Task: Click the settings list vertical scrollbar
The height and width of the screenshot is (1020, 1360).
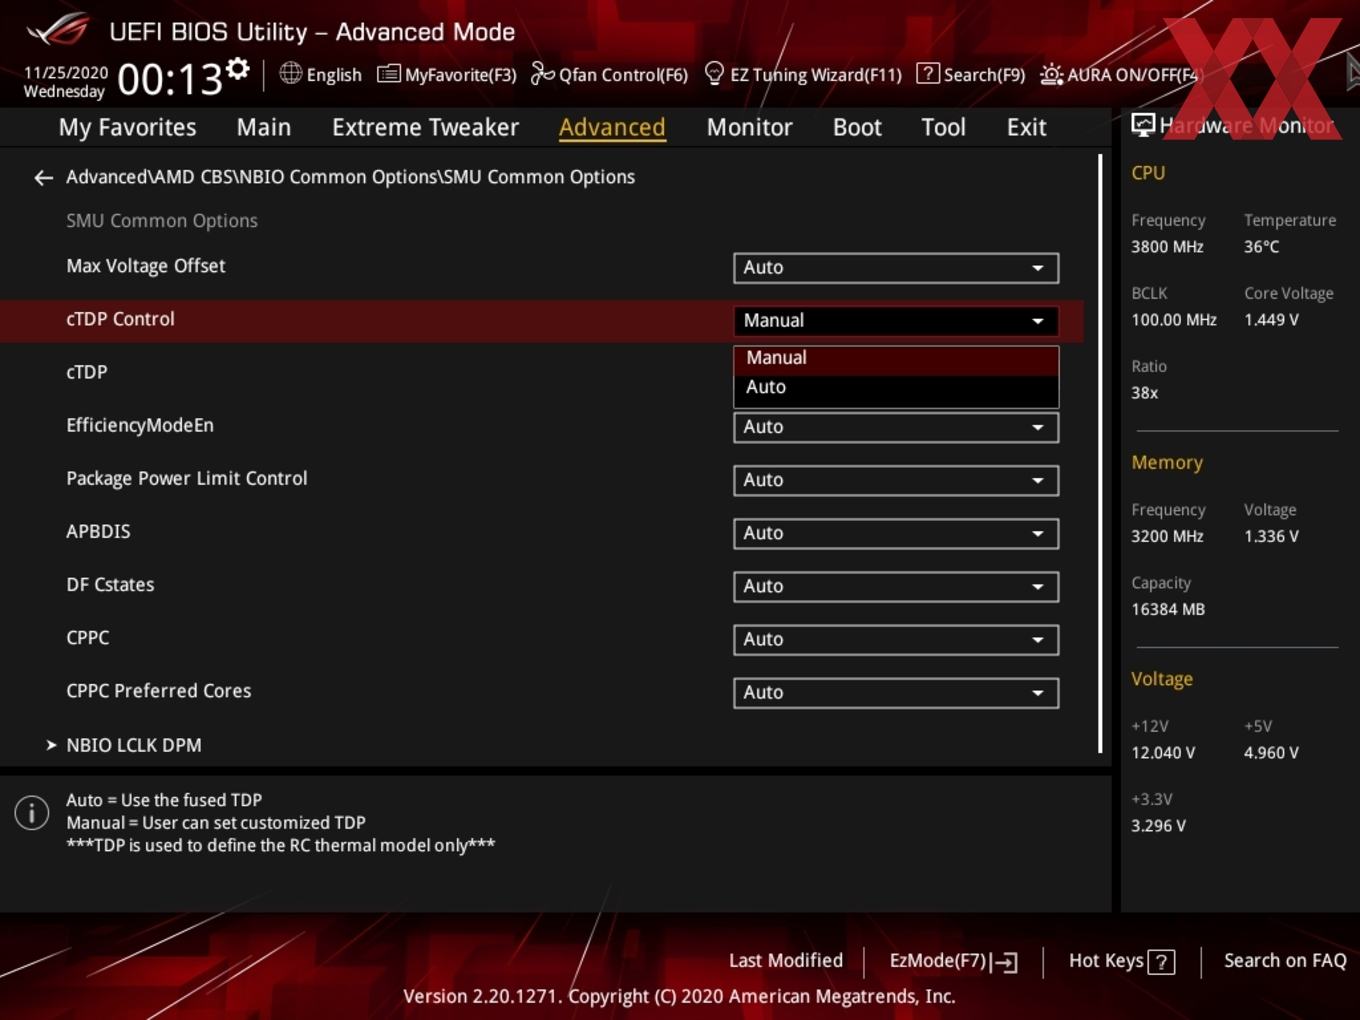Action: click(1100, 453)
